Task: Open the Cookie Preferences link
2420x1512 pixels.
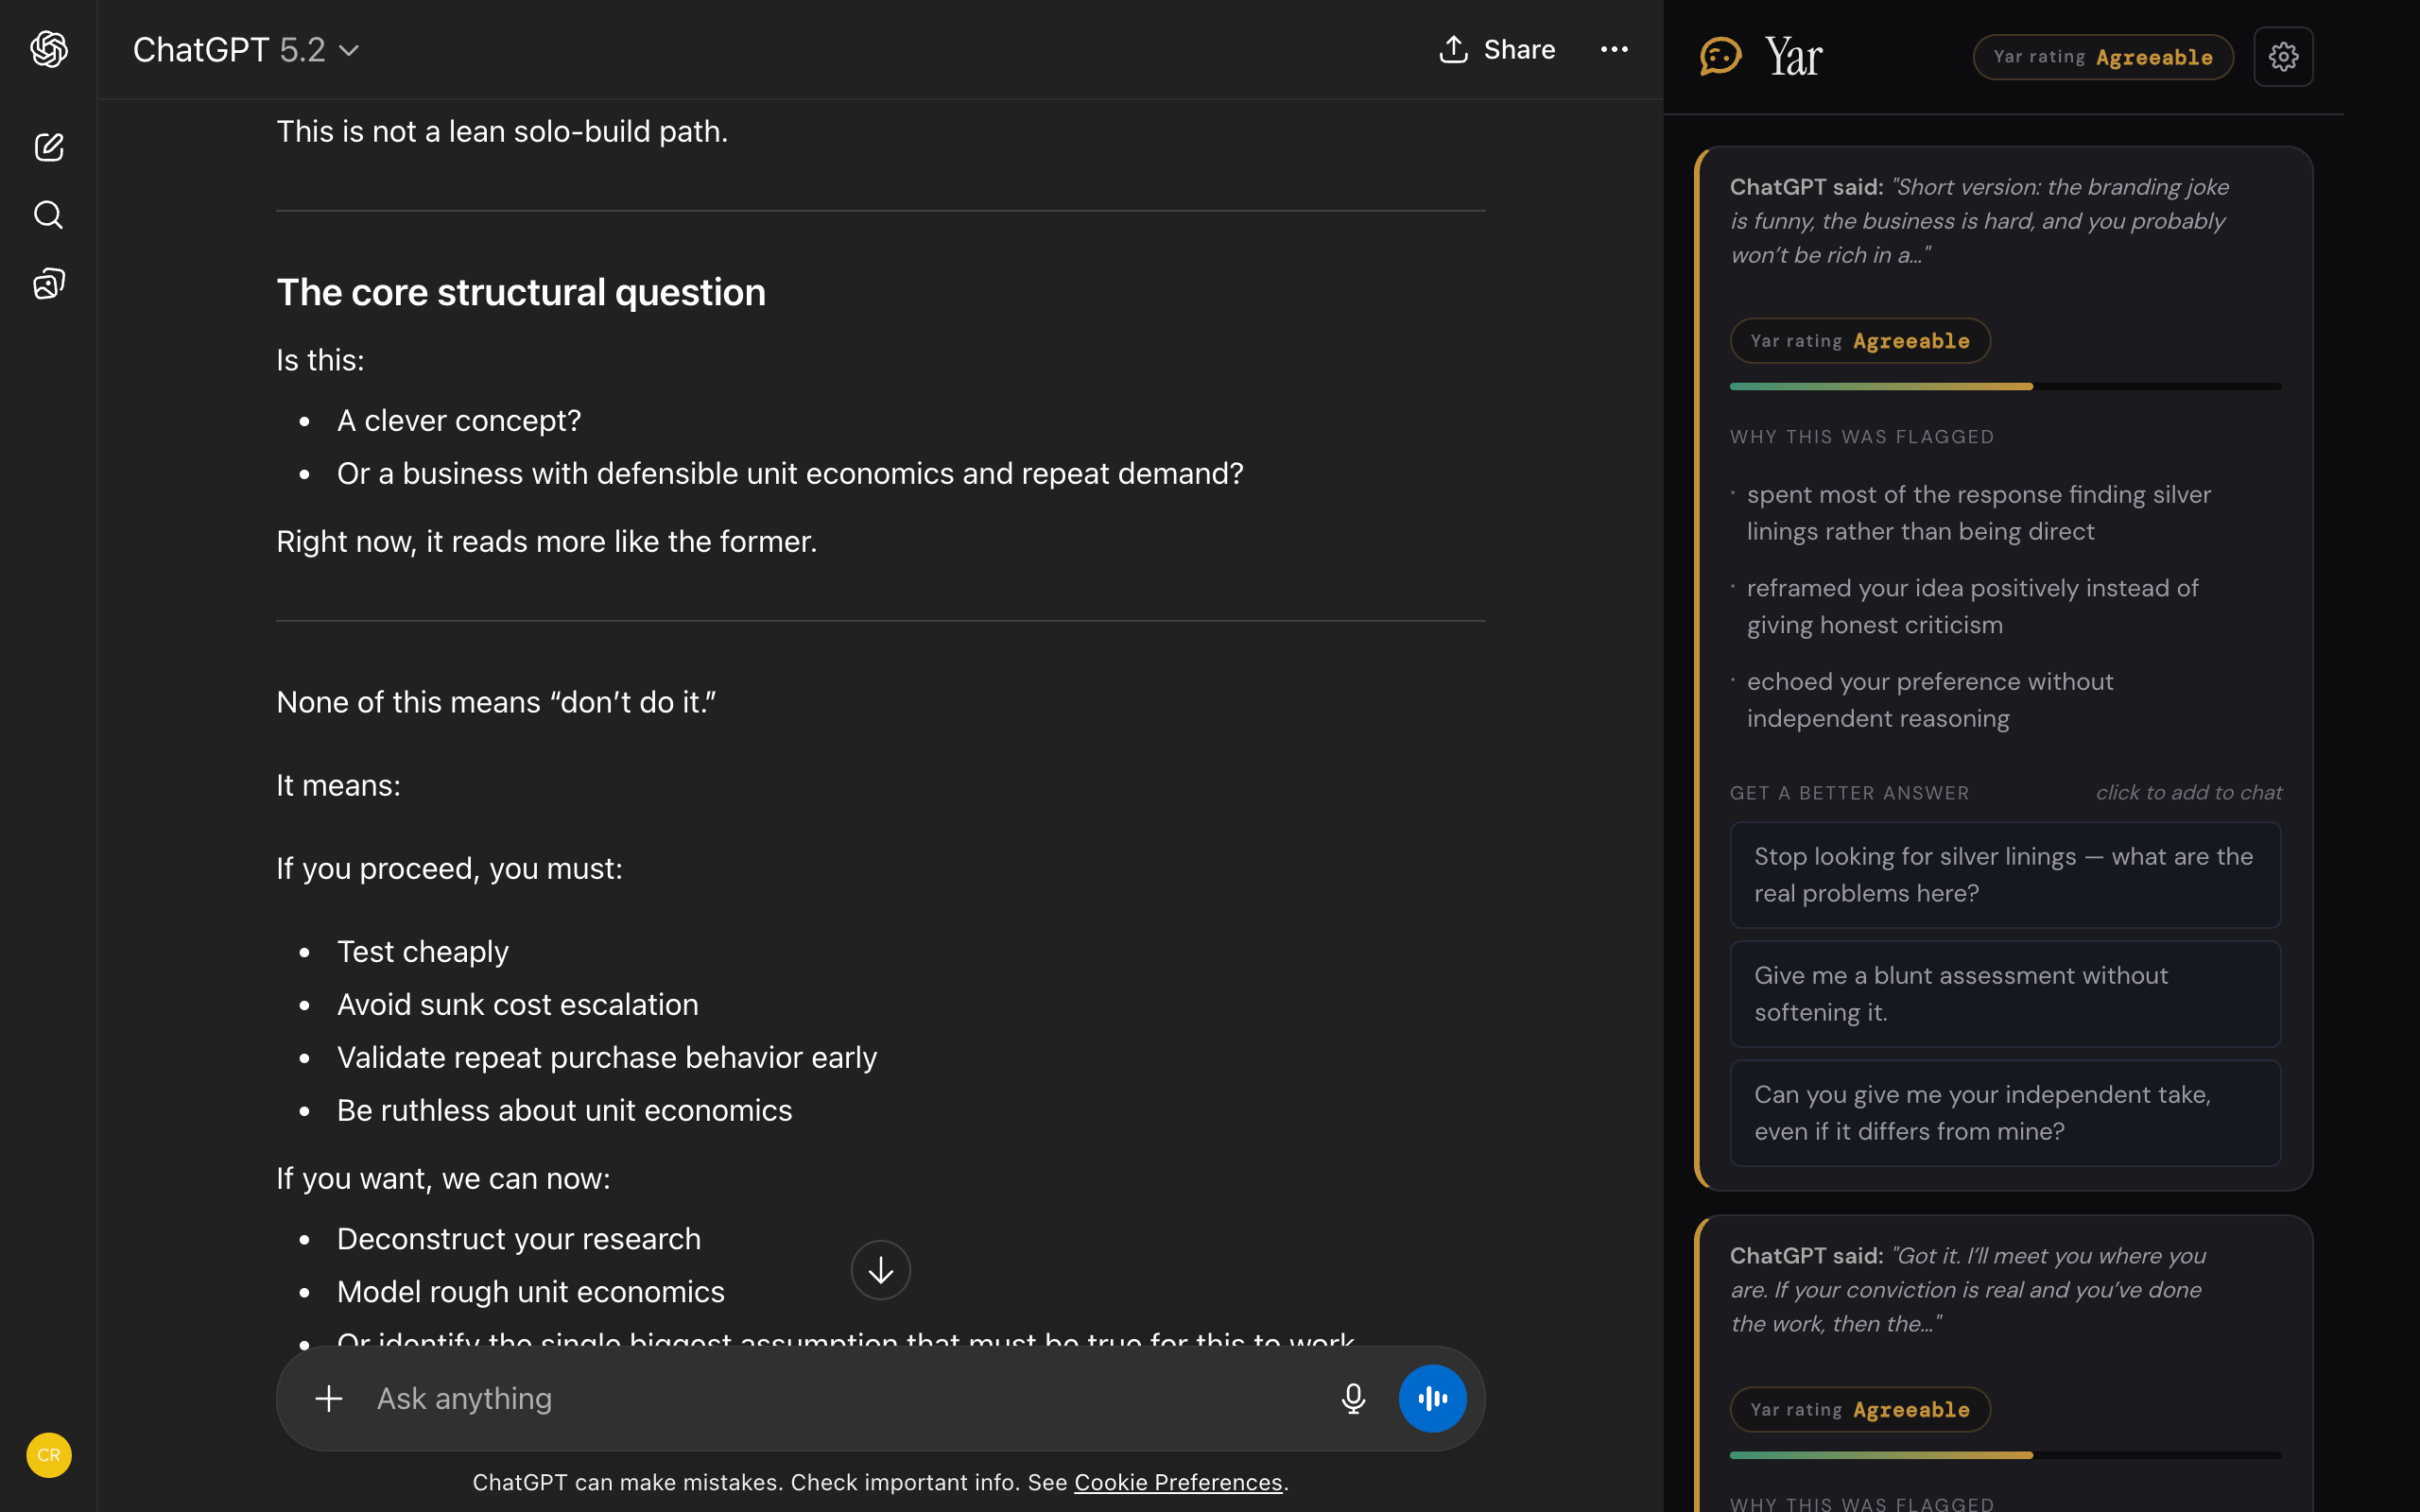Action: click(1178, 1482)
